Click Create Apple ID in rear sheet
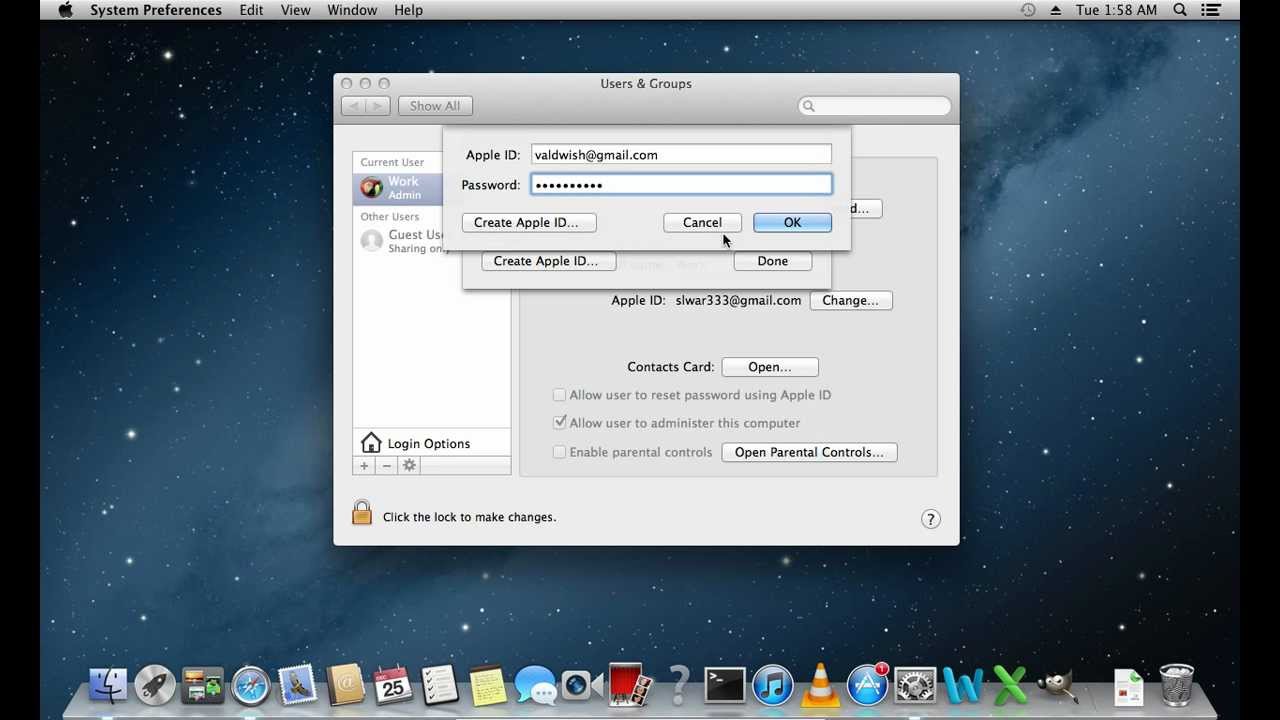The width and height of the screenshot is (1280, 720). point(548,261)
